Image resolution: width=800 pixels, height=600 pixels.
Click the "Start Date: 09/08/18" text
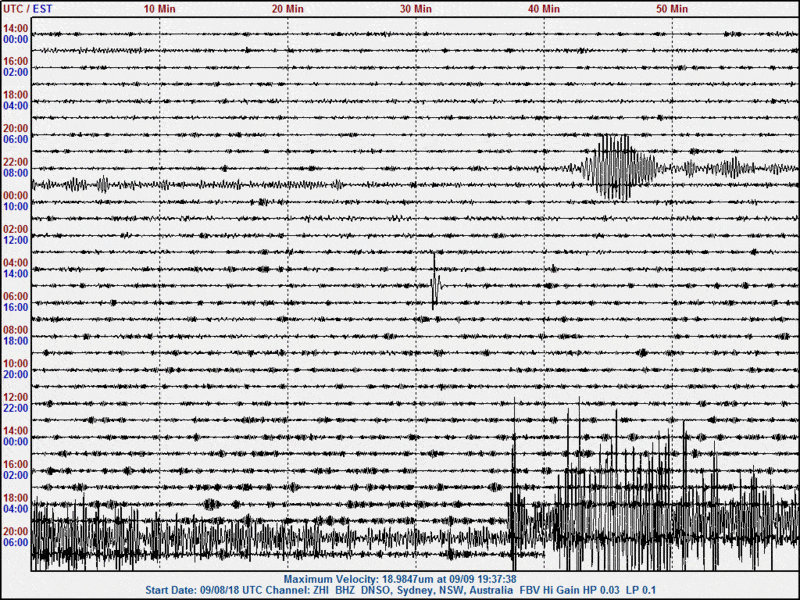click(192, 590)
